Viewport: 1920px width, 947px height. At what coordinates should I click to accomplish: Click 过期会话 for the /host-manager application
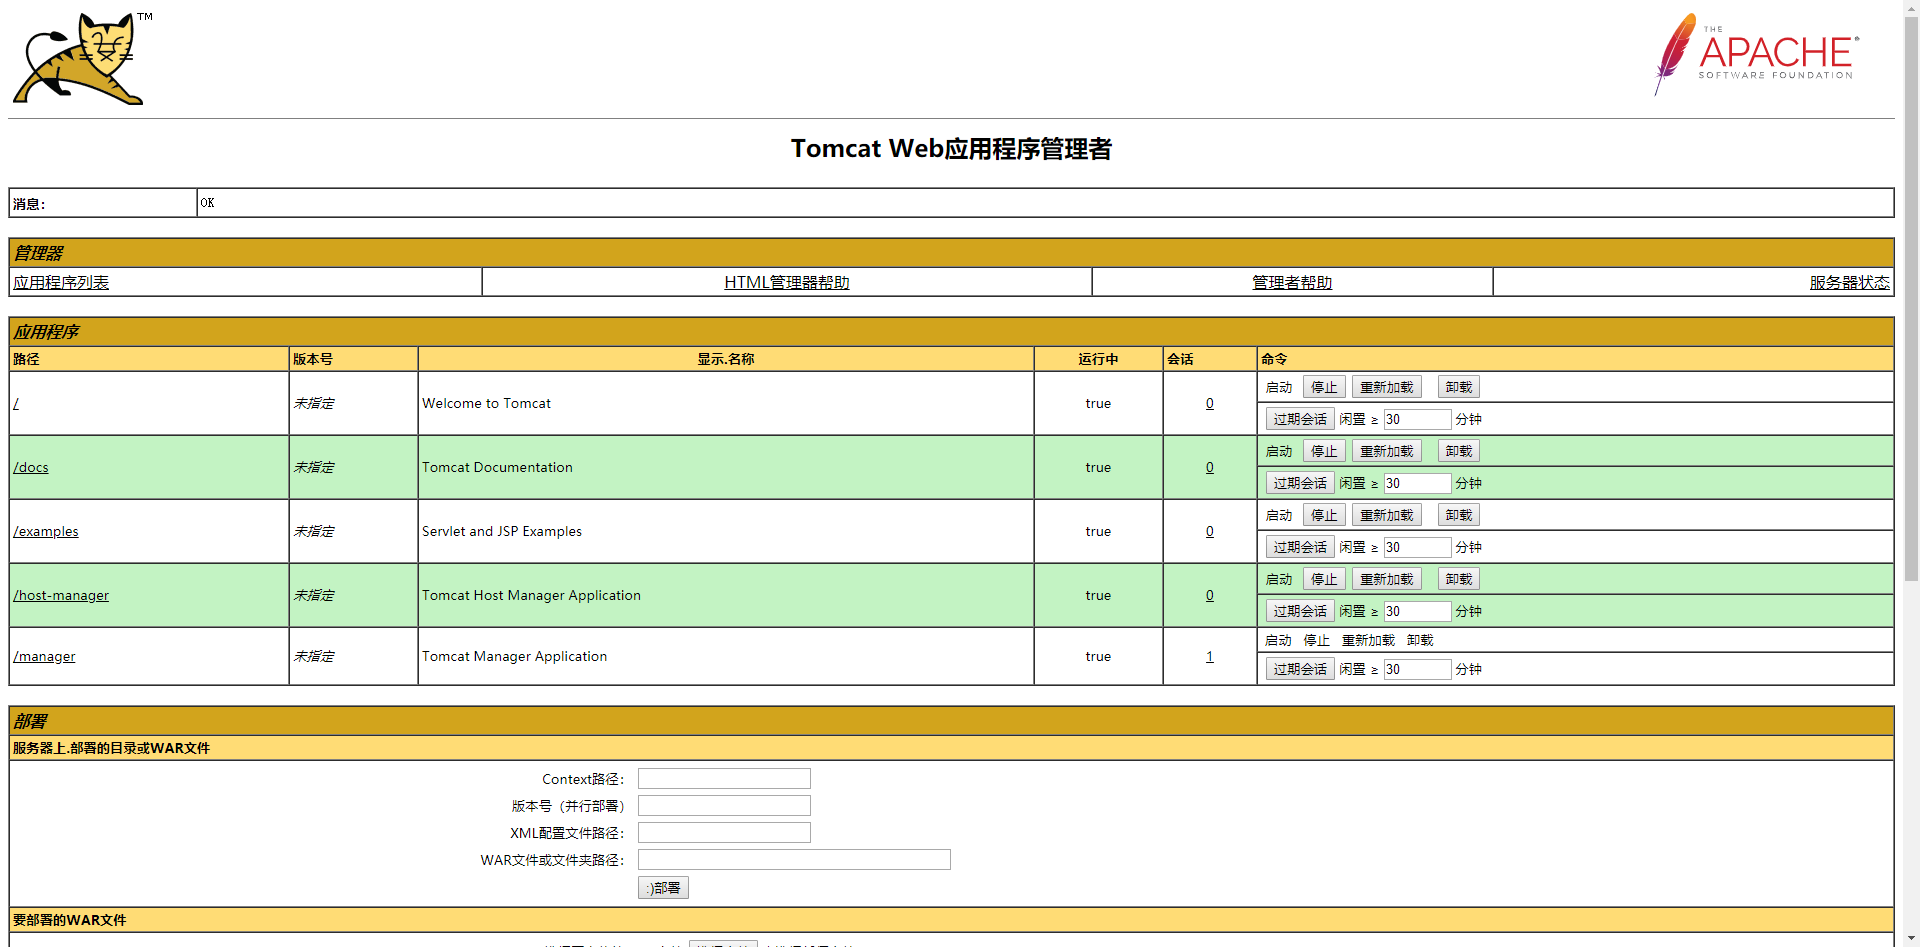[x=1299, y=610]
